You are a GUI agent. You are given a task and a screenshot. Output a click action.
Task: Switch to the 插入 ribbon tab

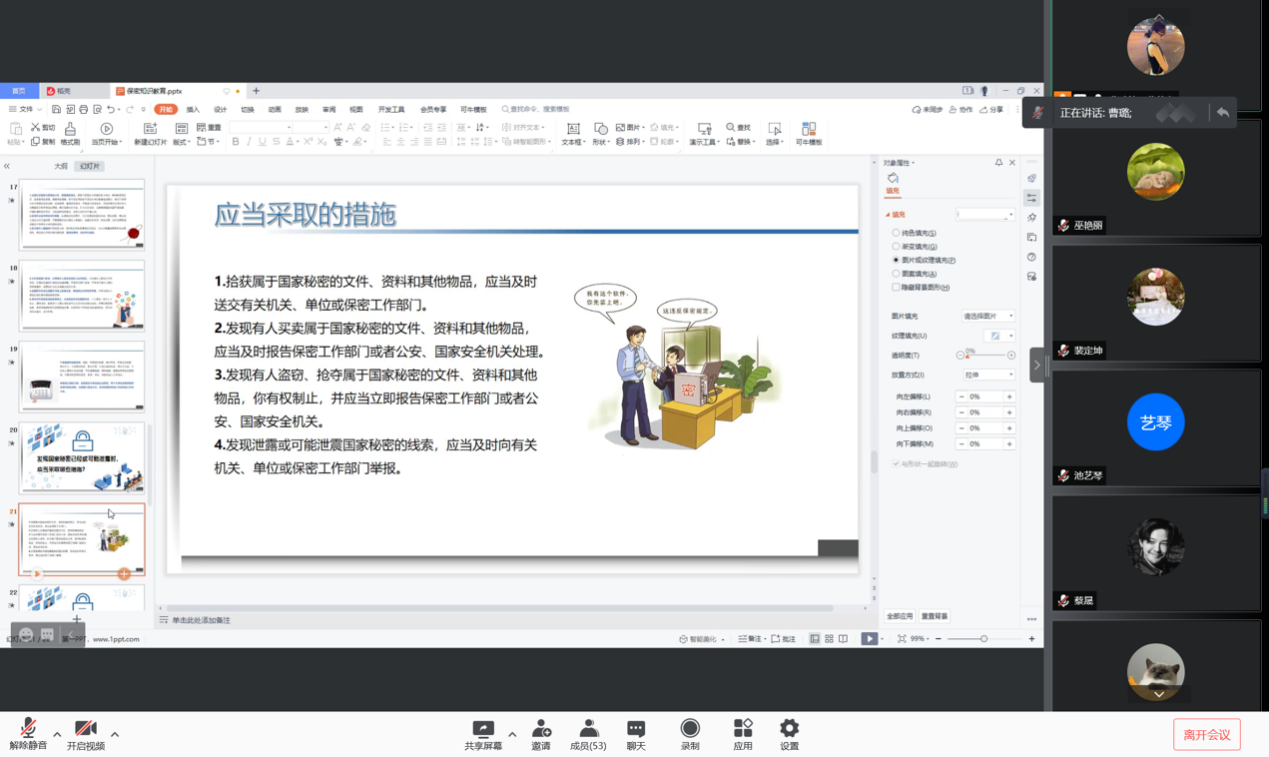click(193, 110)
